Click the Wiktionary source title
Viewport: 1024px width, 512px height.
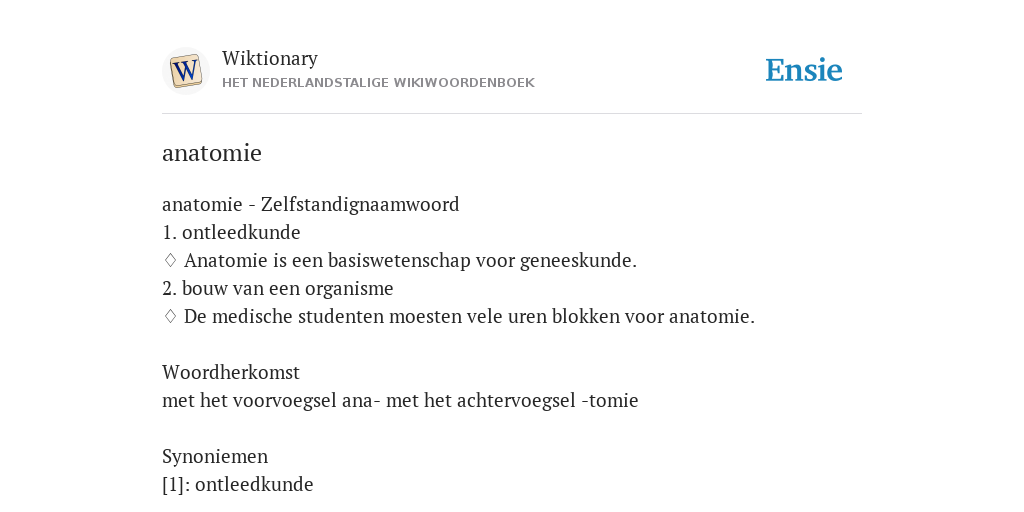270,58
